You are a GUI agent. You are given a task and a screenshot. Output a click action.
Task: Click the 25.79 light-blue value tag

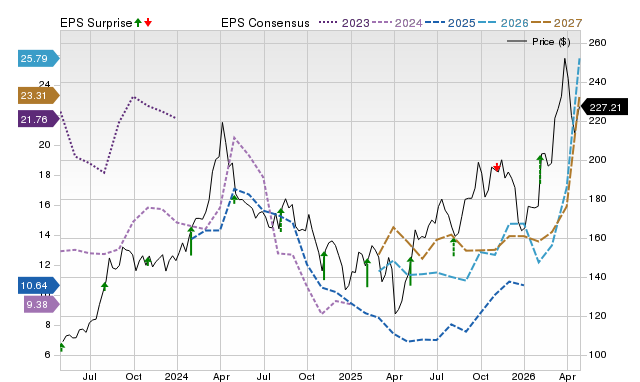[x=38, y=58]
